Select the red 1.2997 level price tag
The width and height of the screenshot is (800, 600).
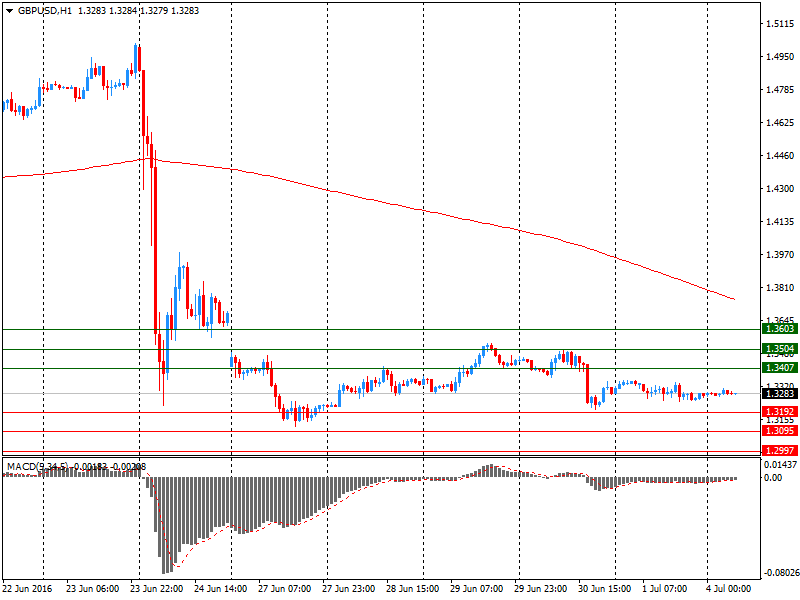tap(779, 451)
